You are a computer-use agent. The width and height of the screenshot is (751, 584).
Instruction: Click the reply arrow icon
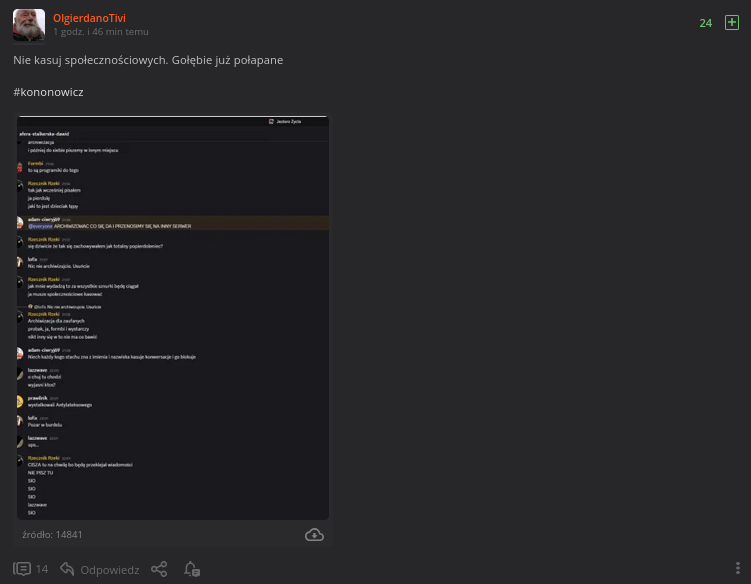click(68, 569)
